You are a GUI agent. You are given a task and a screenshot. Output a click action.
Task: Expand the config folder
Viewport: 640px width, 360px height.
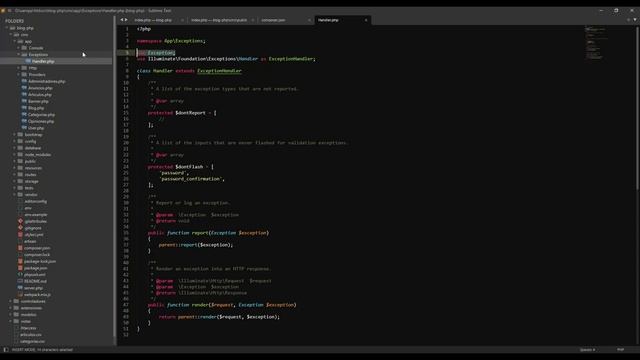15,141
